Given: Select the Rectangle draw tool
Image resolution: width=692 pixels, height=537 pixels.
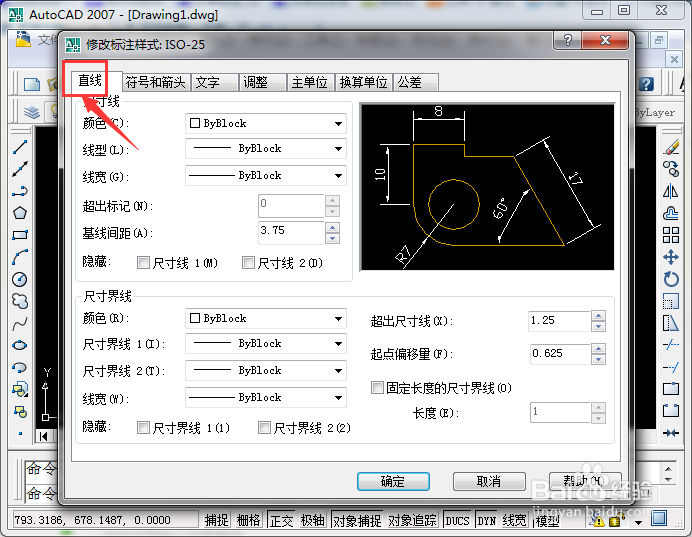Looking at the screenshot, I should (20, 235).
